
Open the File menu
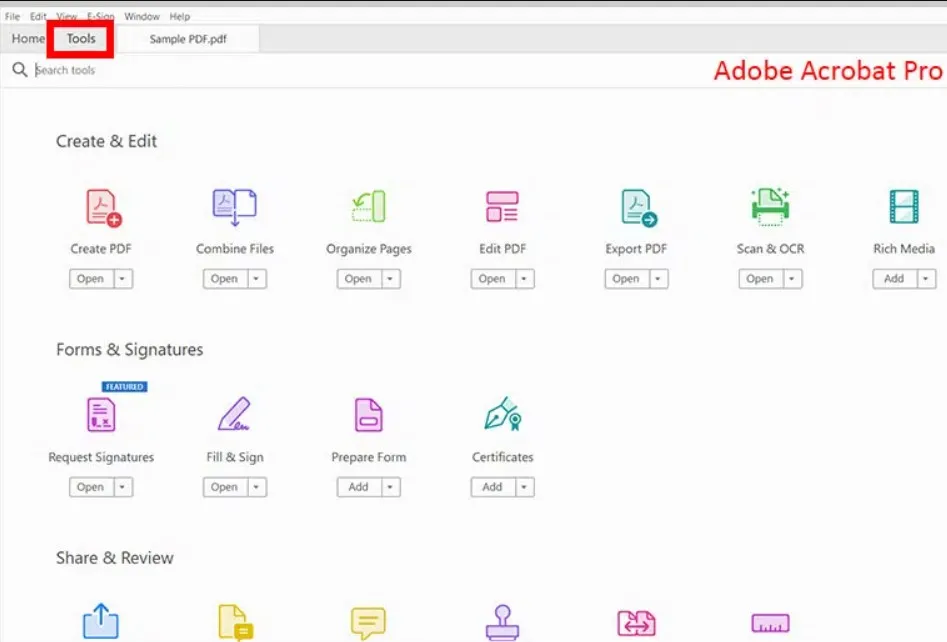click(12, 16)
